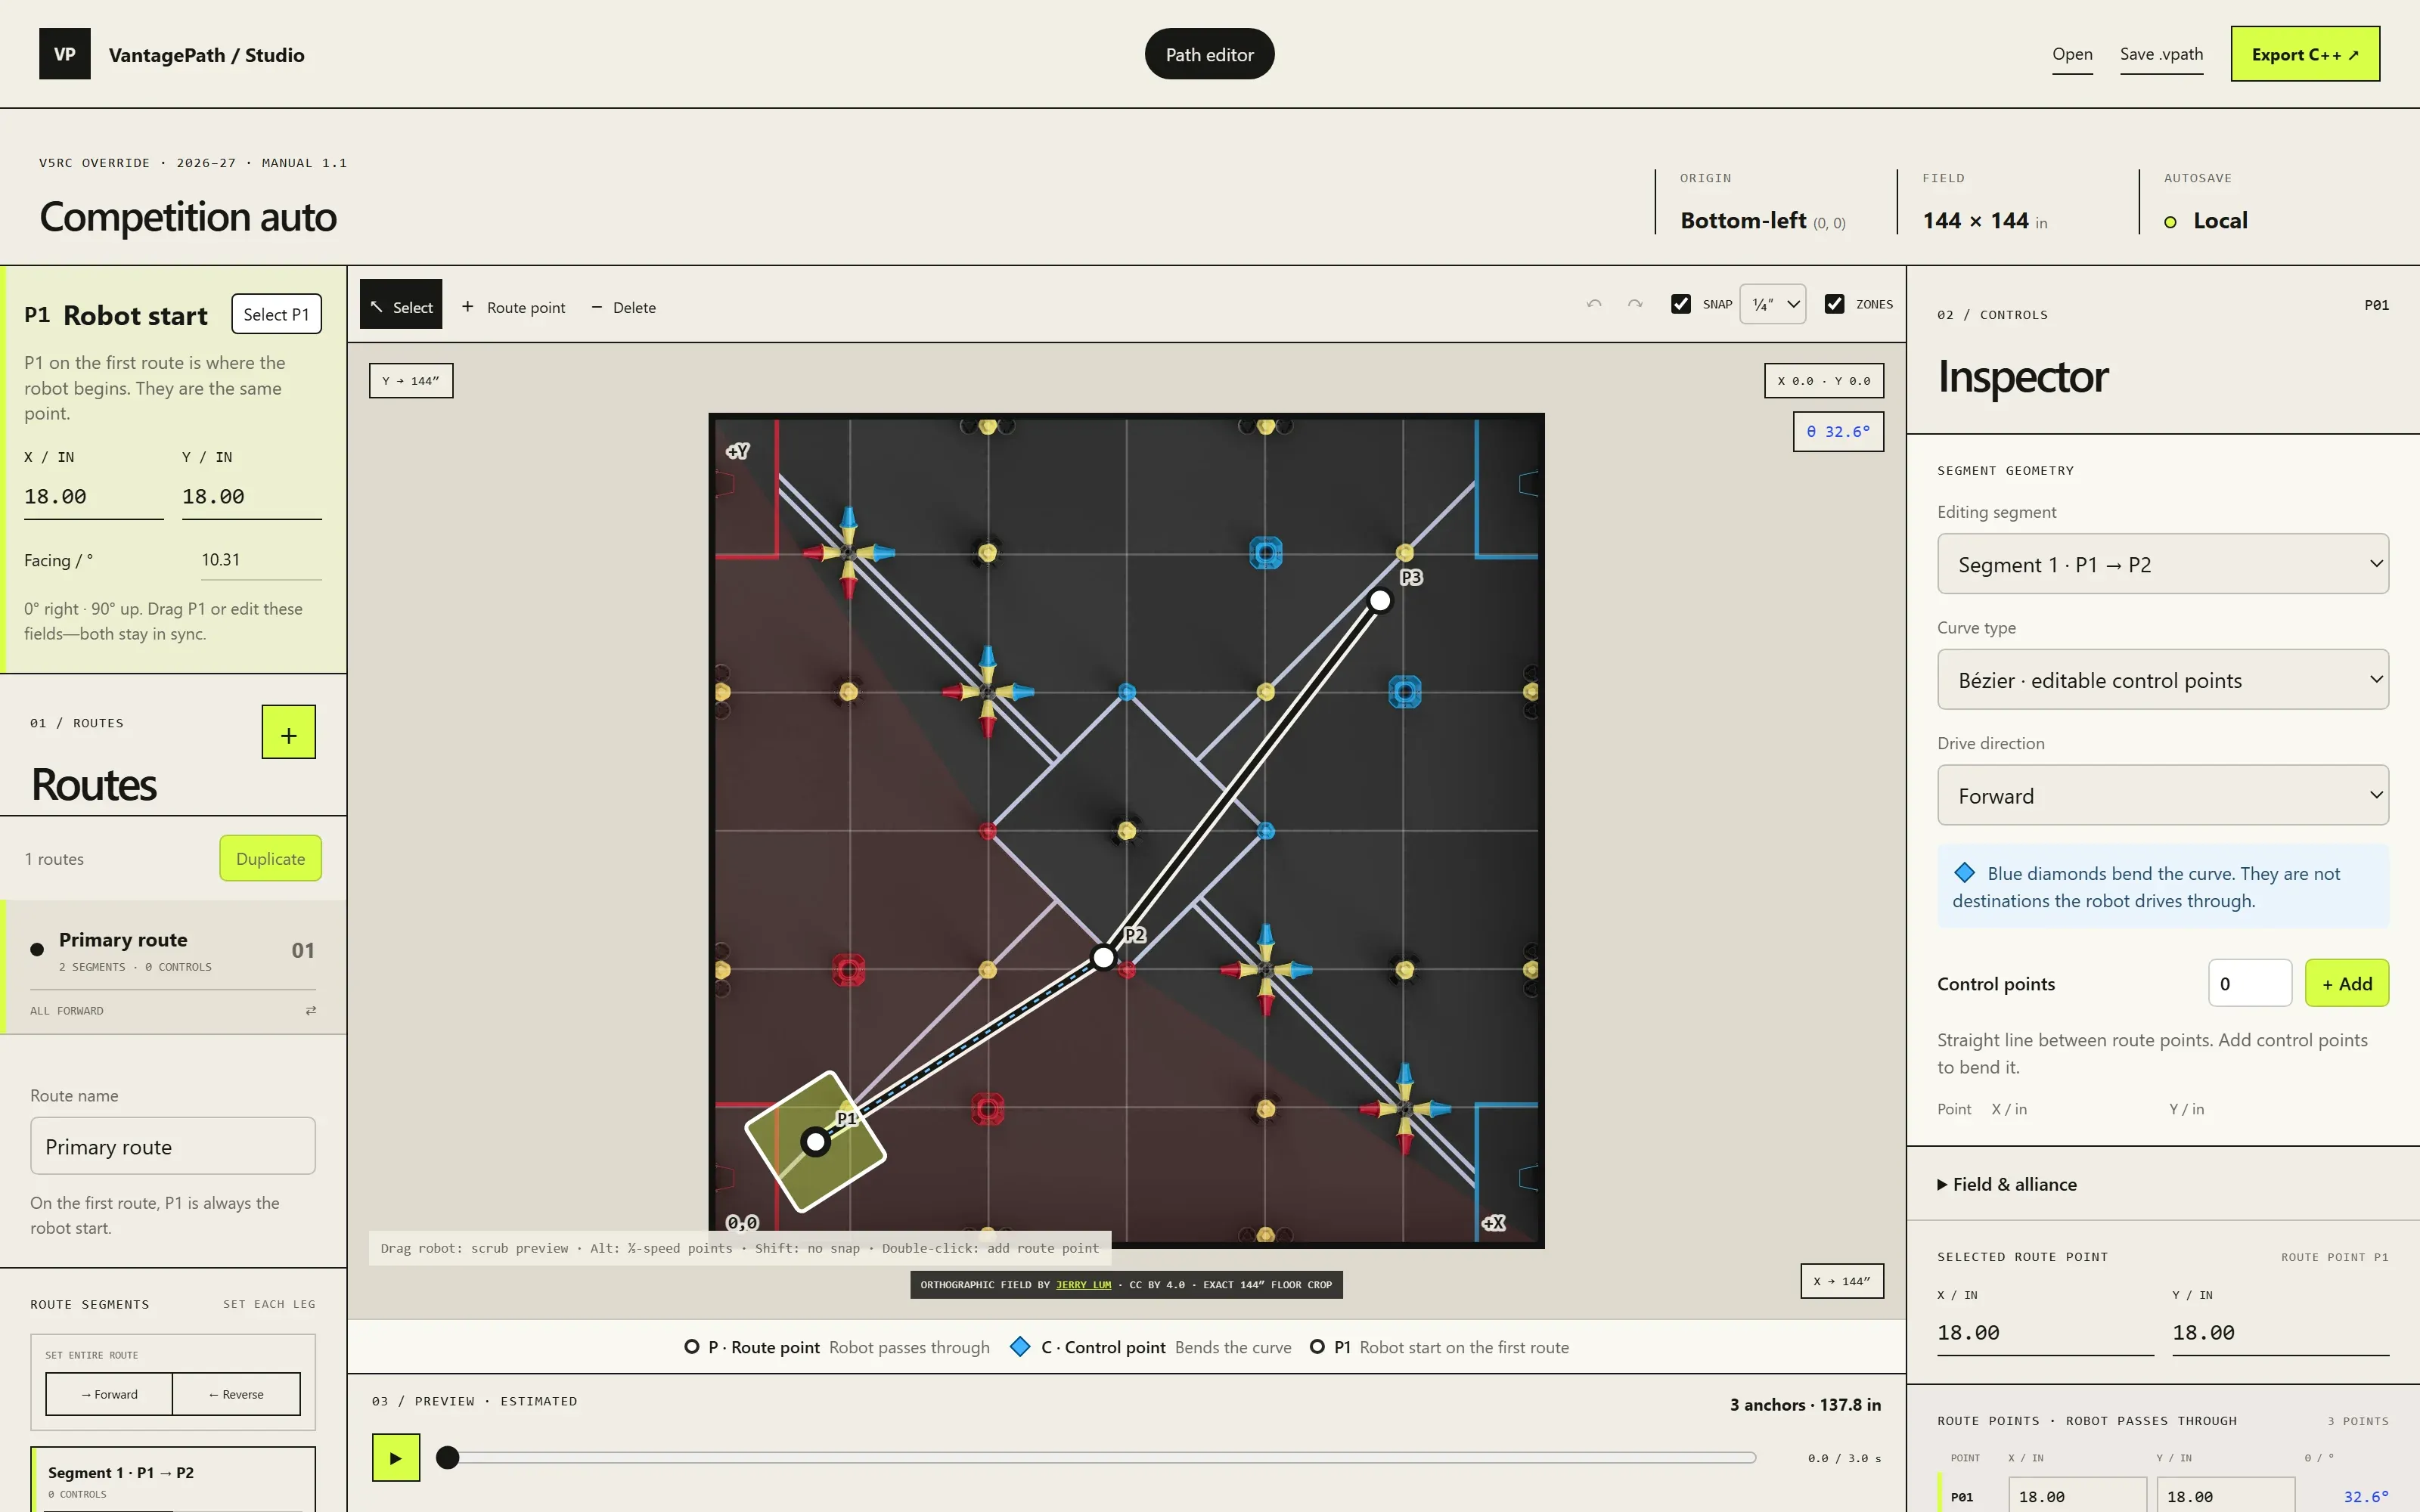Click the undo arrow icon
Viewport: 2420px width, 1512px height.
pos(1594,304)
